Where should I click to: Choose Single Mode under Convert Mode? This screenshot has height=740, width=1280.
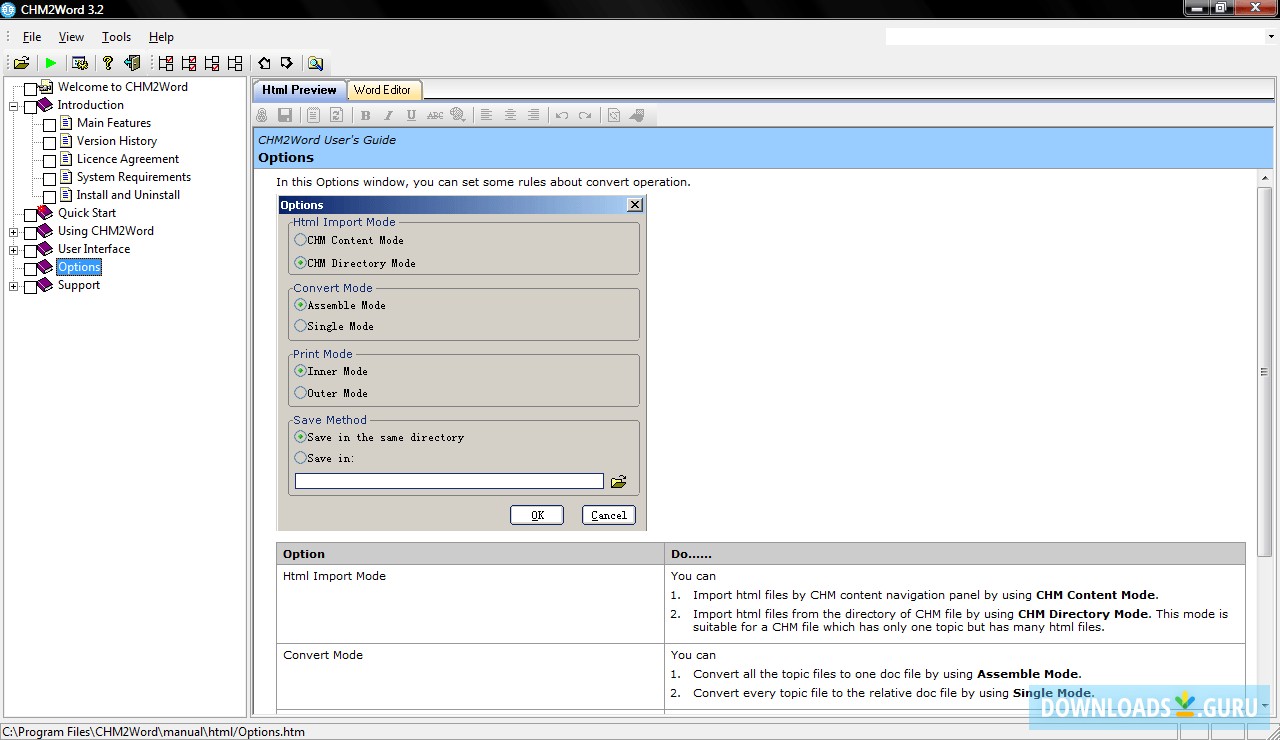tap(301, 325)
